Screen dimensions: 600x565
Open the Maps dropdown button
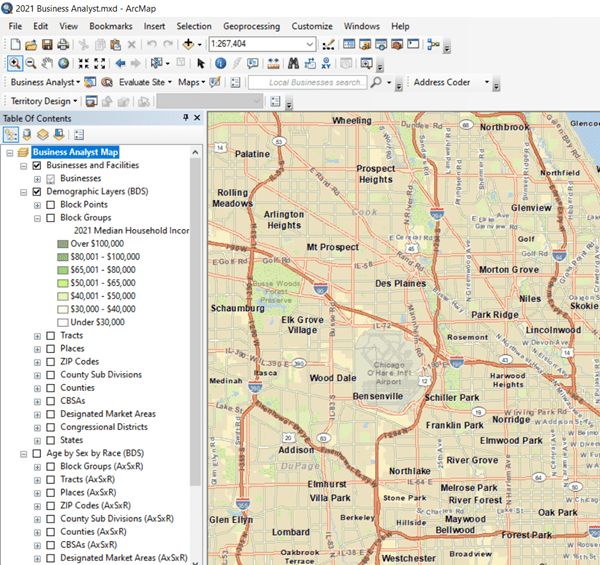(191, 82)
